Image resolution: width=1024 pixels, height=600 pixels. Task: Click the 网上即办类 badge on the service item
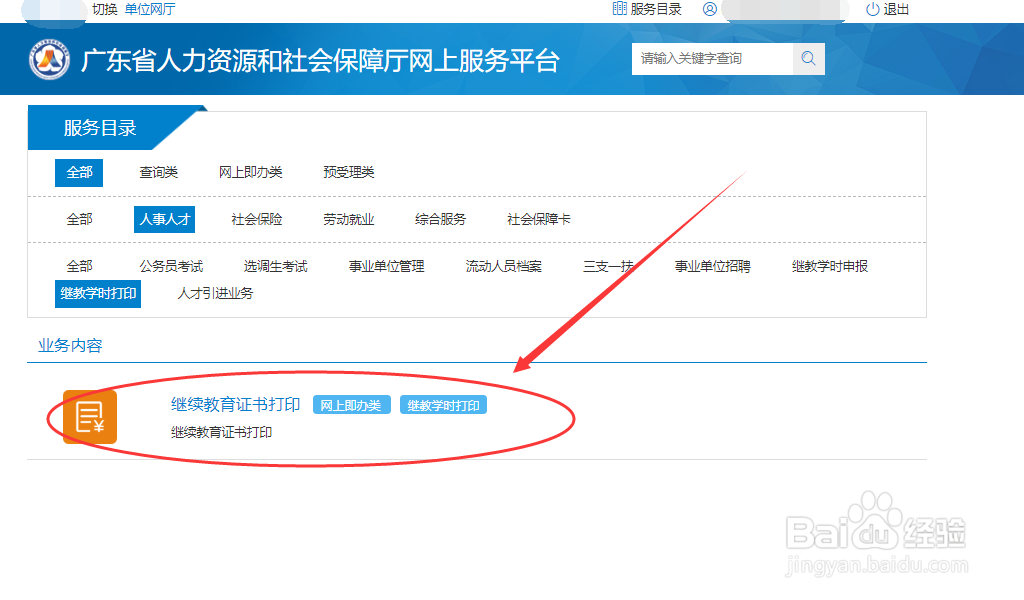click(351, 405)
